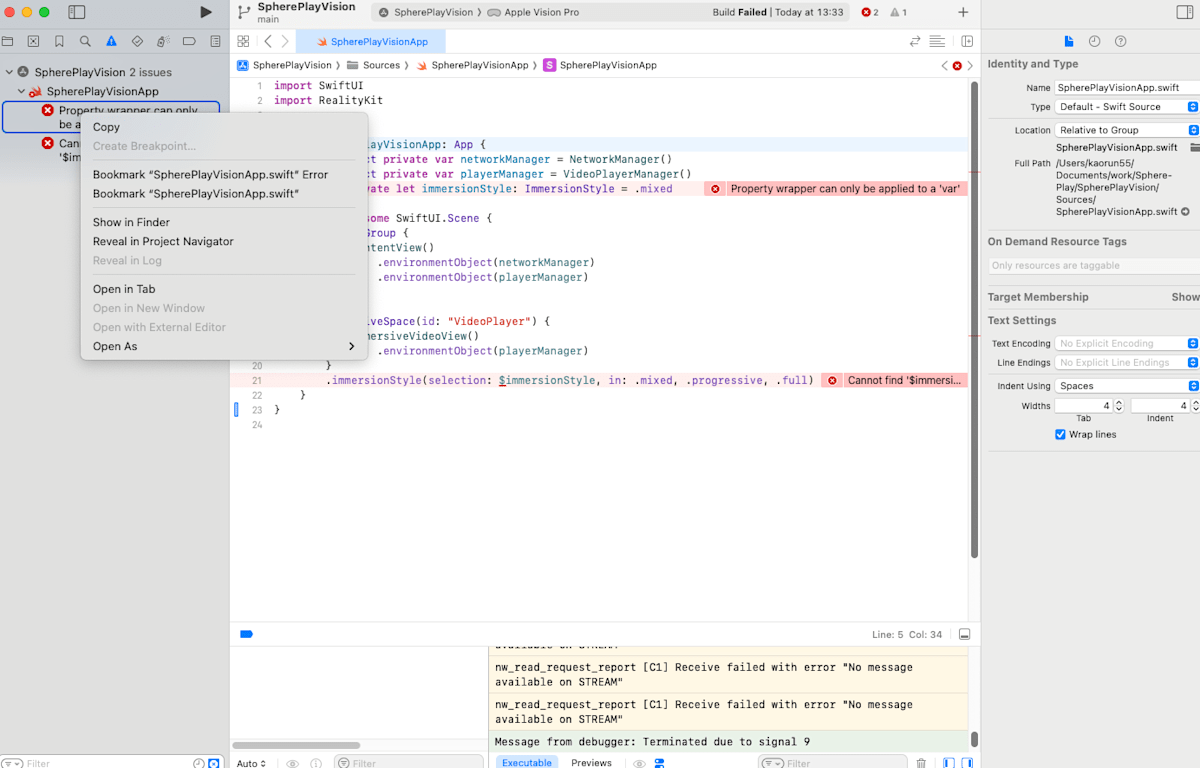Uncheck the Wrap lines checkbox
This screenshot has width=1200, height=768.
point(1060,434)
